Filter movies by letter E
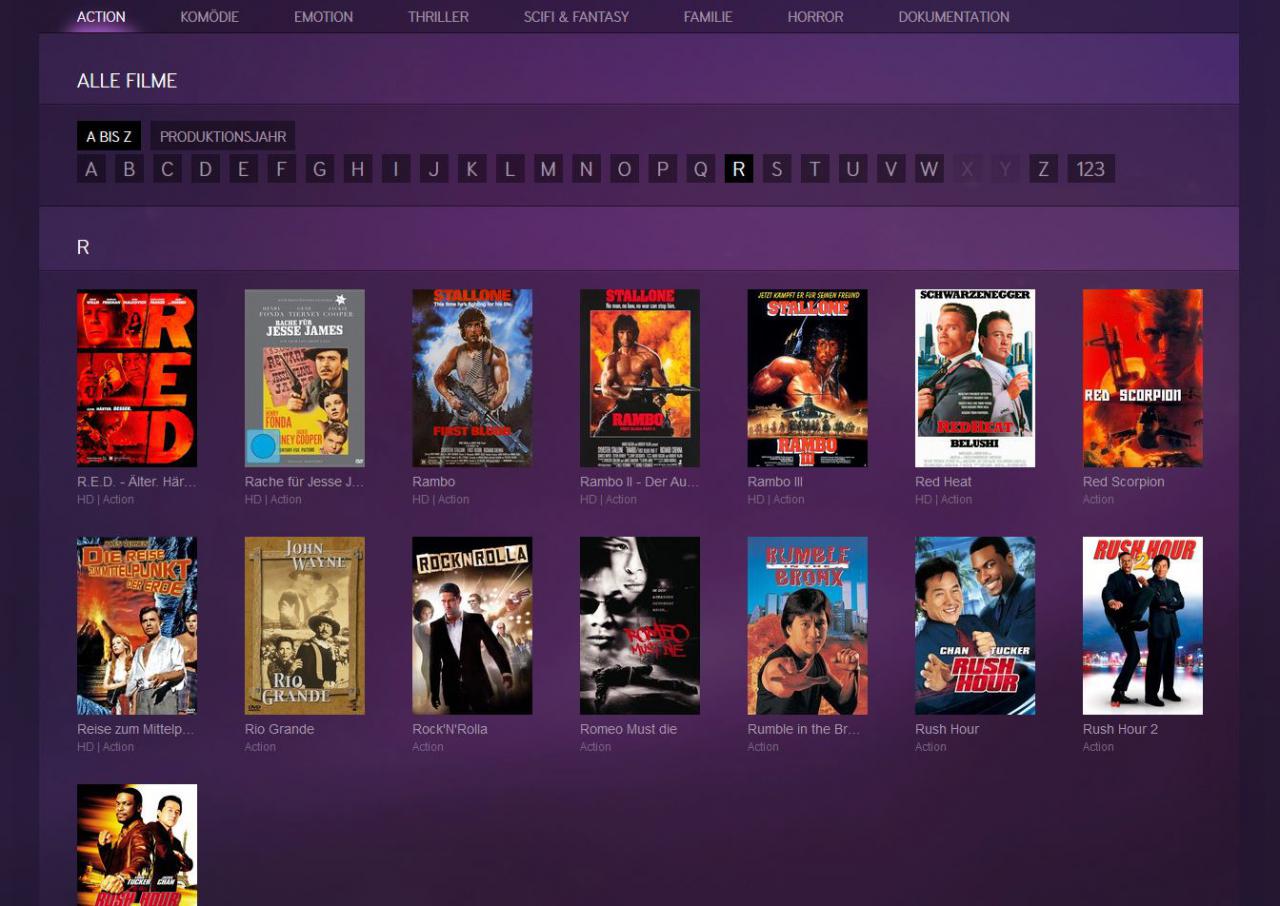The height and width of the screenshot is (906, 1280). (x=243, y=169)
